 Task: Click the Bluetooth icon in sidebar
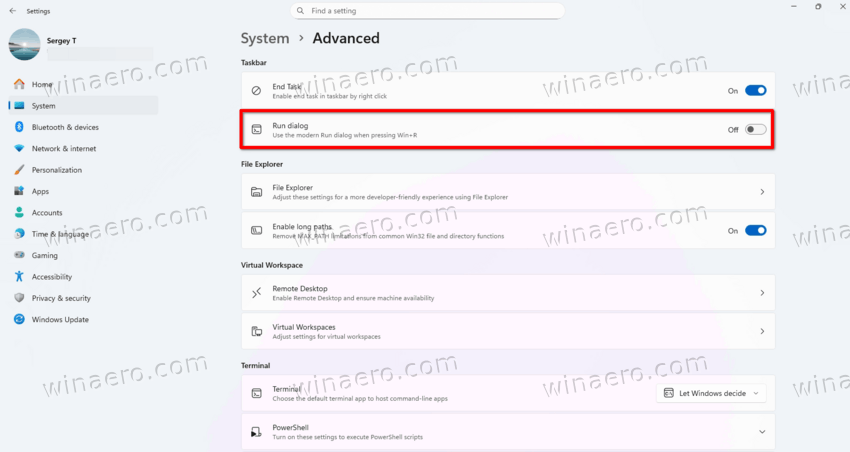point(20,127)
